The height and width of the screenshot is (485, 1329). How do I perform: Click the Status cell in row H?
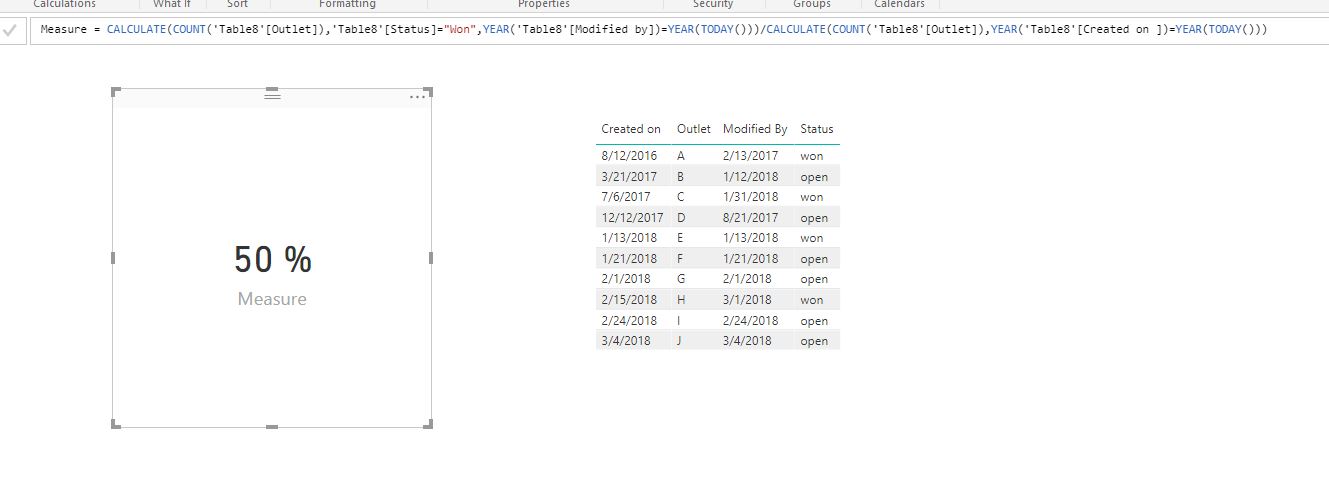(x=812, y=300)
